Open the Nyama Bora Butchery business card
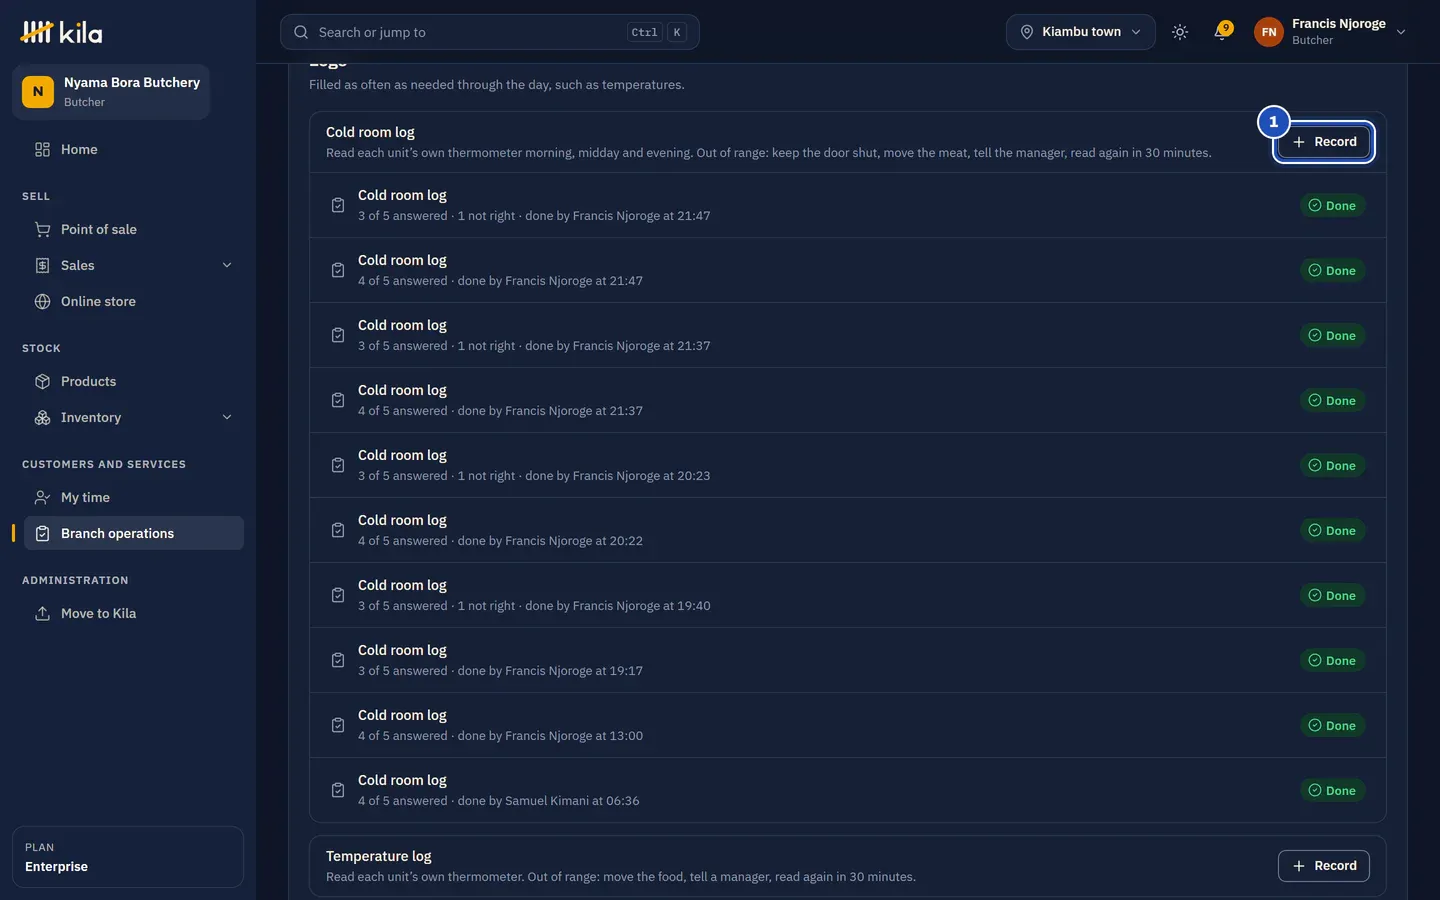Image resolution: width=1440 pixels, height=900 pixels. point(111,92)
